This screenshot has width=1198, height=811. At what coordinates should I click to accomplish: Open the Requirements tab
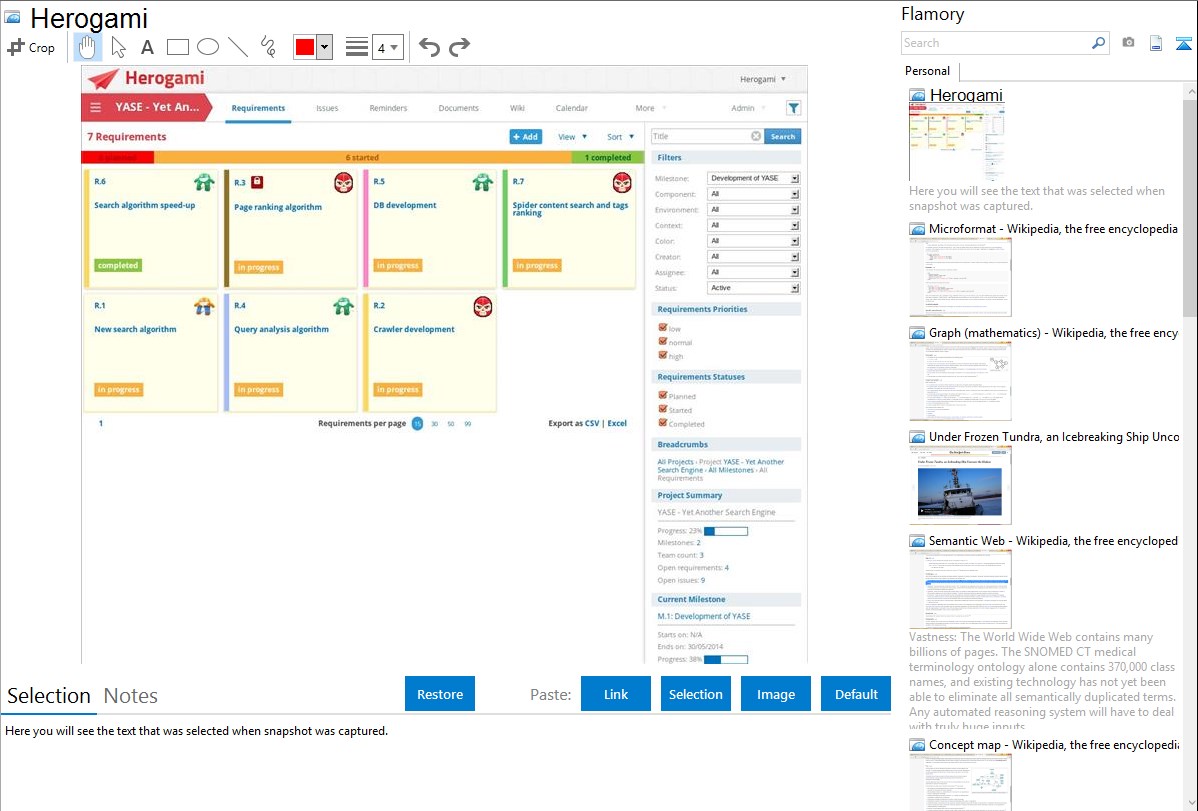point(258,109)
